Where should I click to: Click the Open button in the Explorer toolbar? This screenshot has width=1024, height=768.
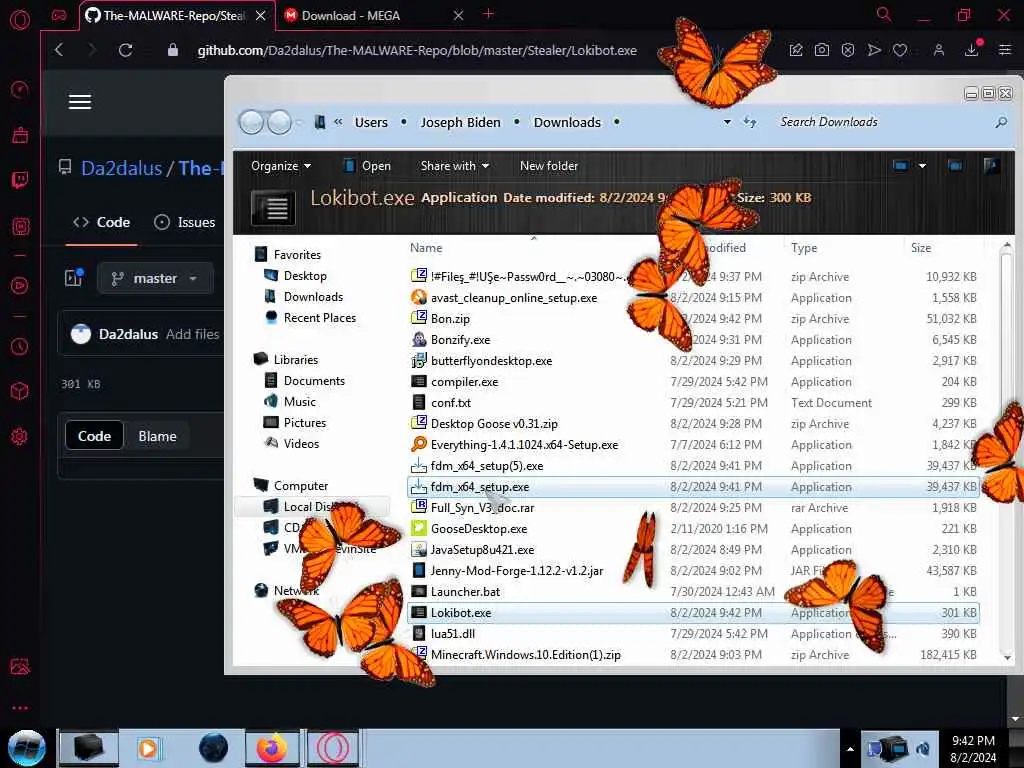click(367, 166)
